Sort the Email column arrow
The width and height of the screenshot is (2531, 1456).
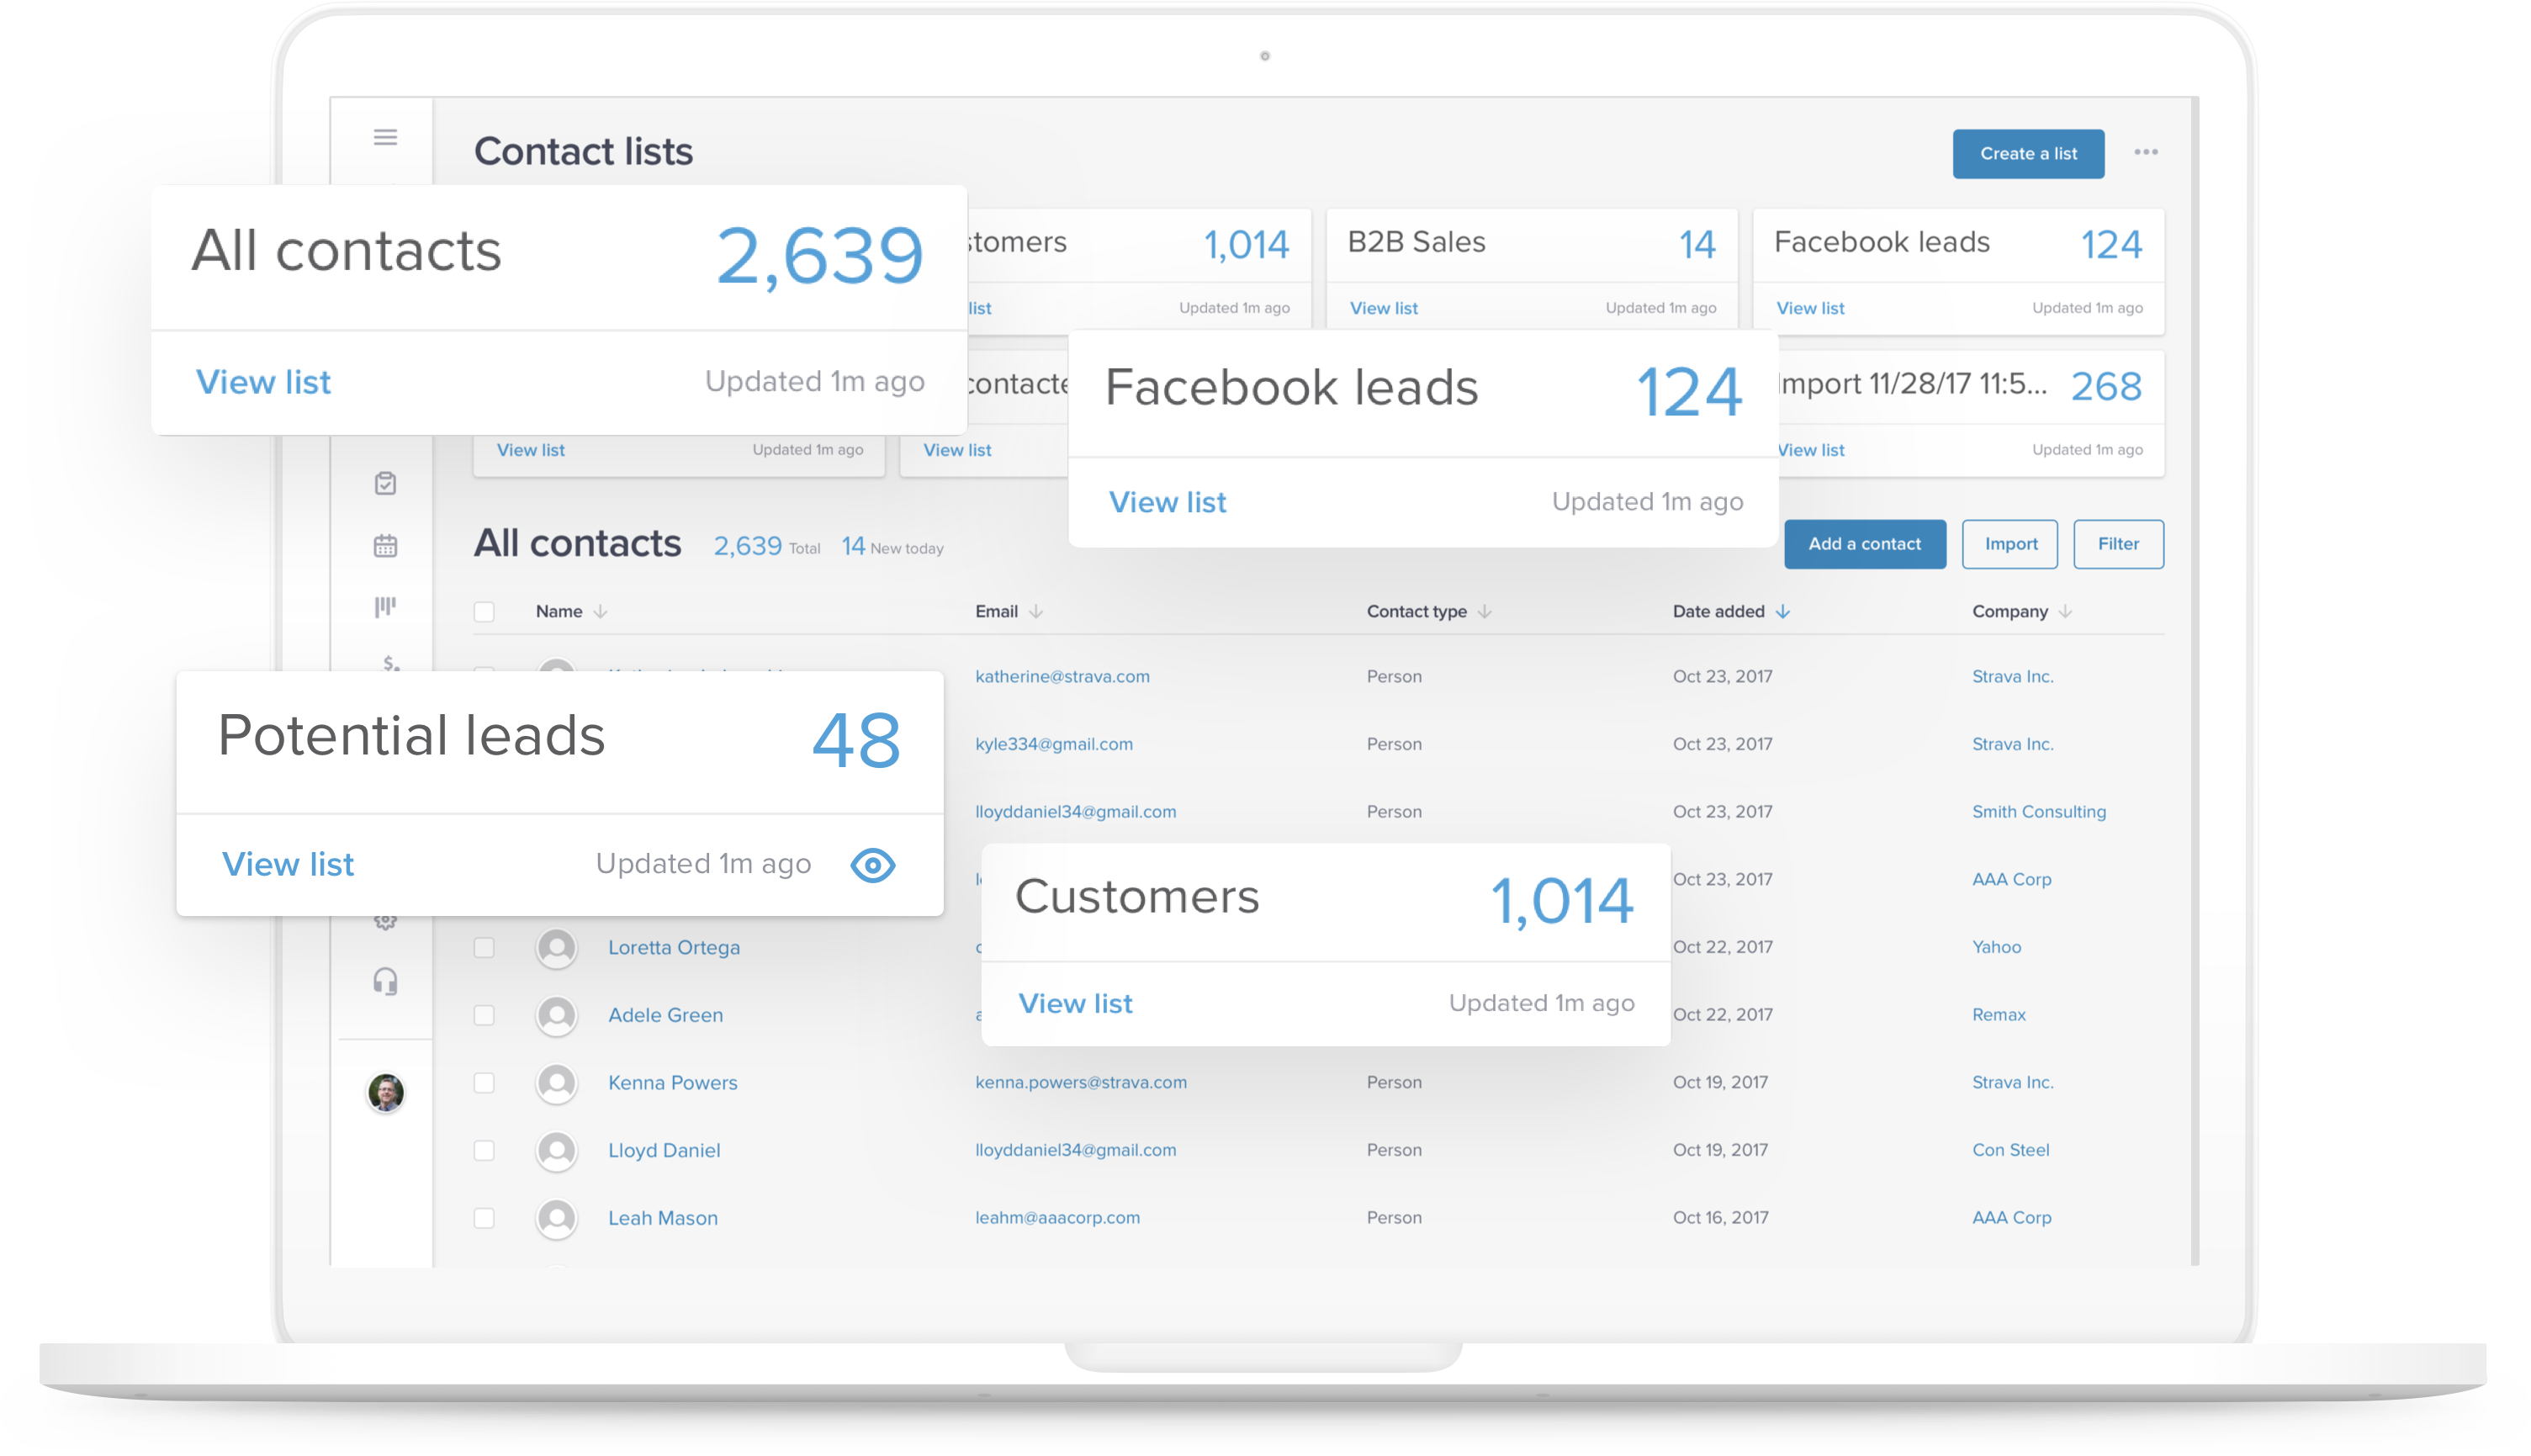pos(1036,612)
